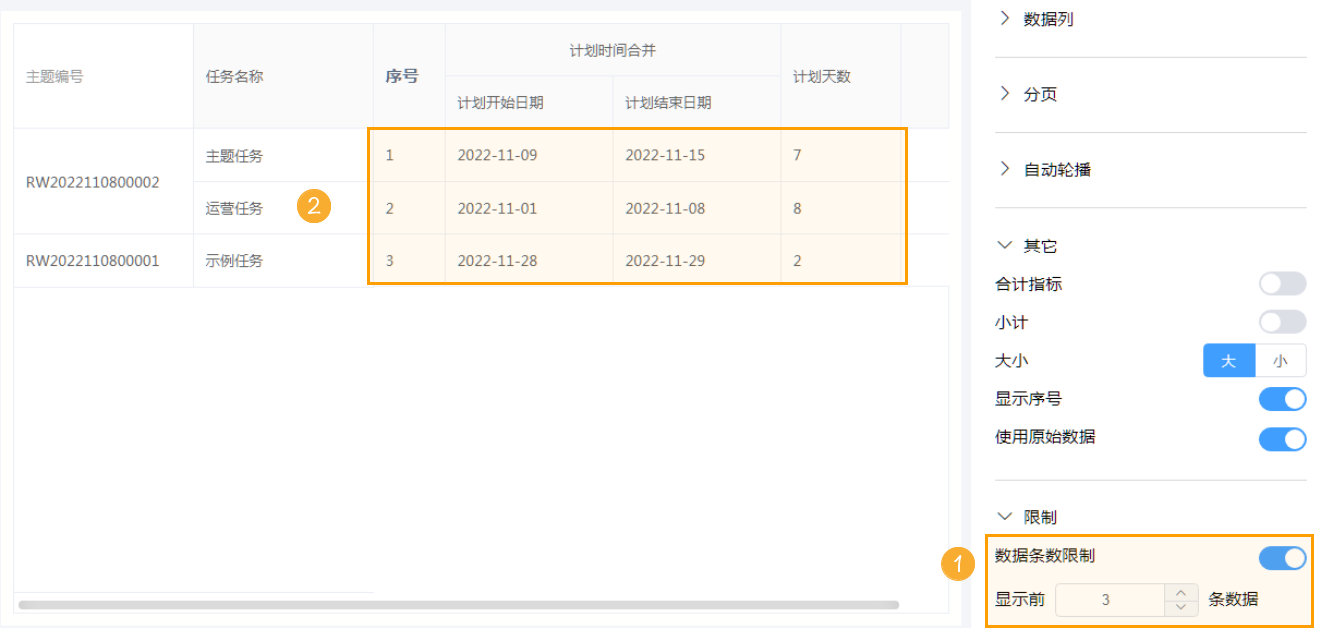Click the stepper down arrow beside 条数据
Image resolution: width=1321 pixels, height=628 pixels.
coord(1180,606)
